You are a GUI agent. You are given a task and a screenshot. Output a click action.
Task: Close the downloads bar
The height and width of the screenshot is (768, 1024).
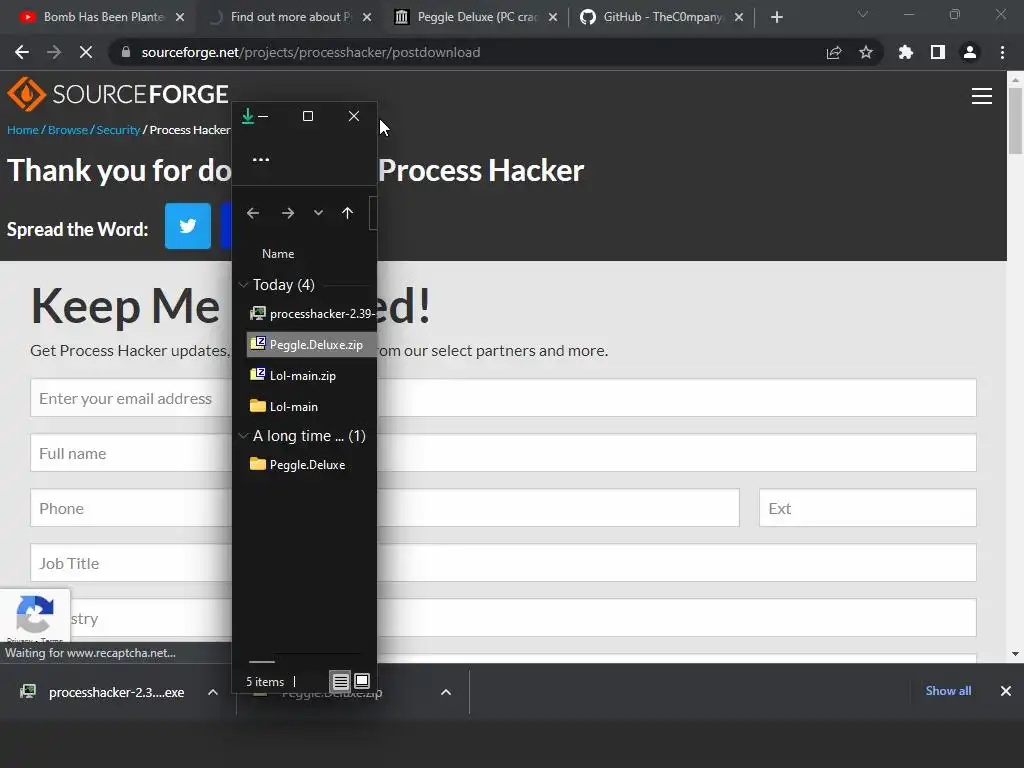click(x=1006, y=691)
